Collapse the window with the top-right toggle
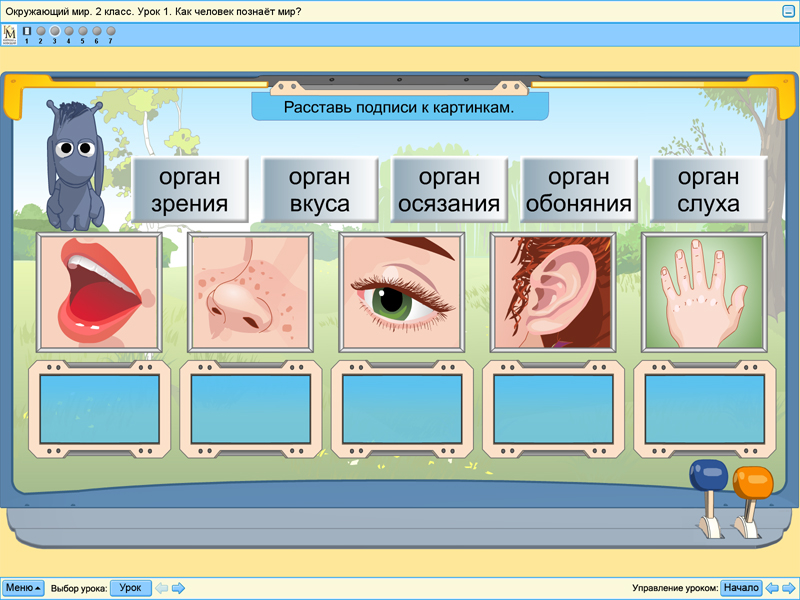800x600 pixels. coord(786,9)
